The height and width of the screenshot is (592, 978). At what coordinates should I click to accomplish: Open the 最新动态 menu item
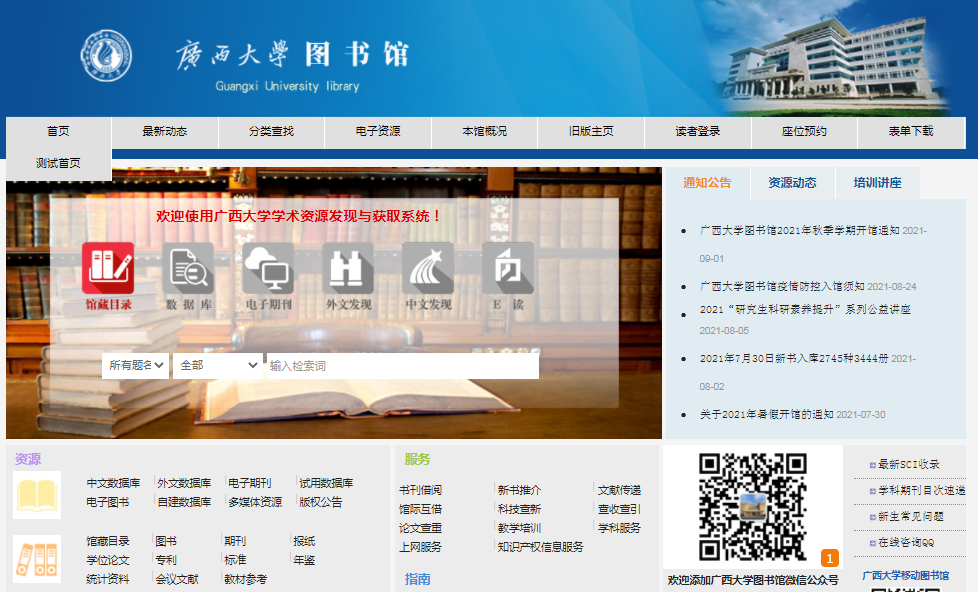pyautogui.click(x=165, y=132)
